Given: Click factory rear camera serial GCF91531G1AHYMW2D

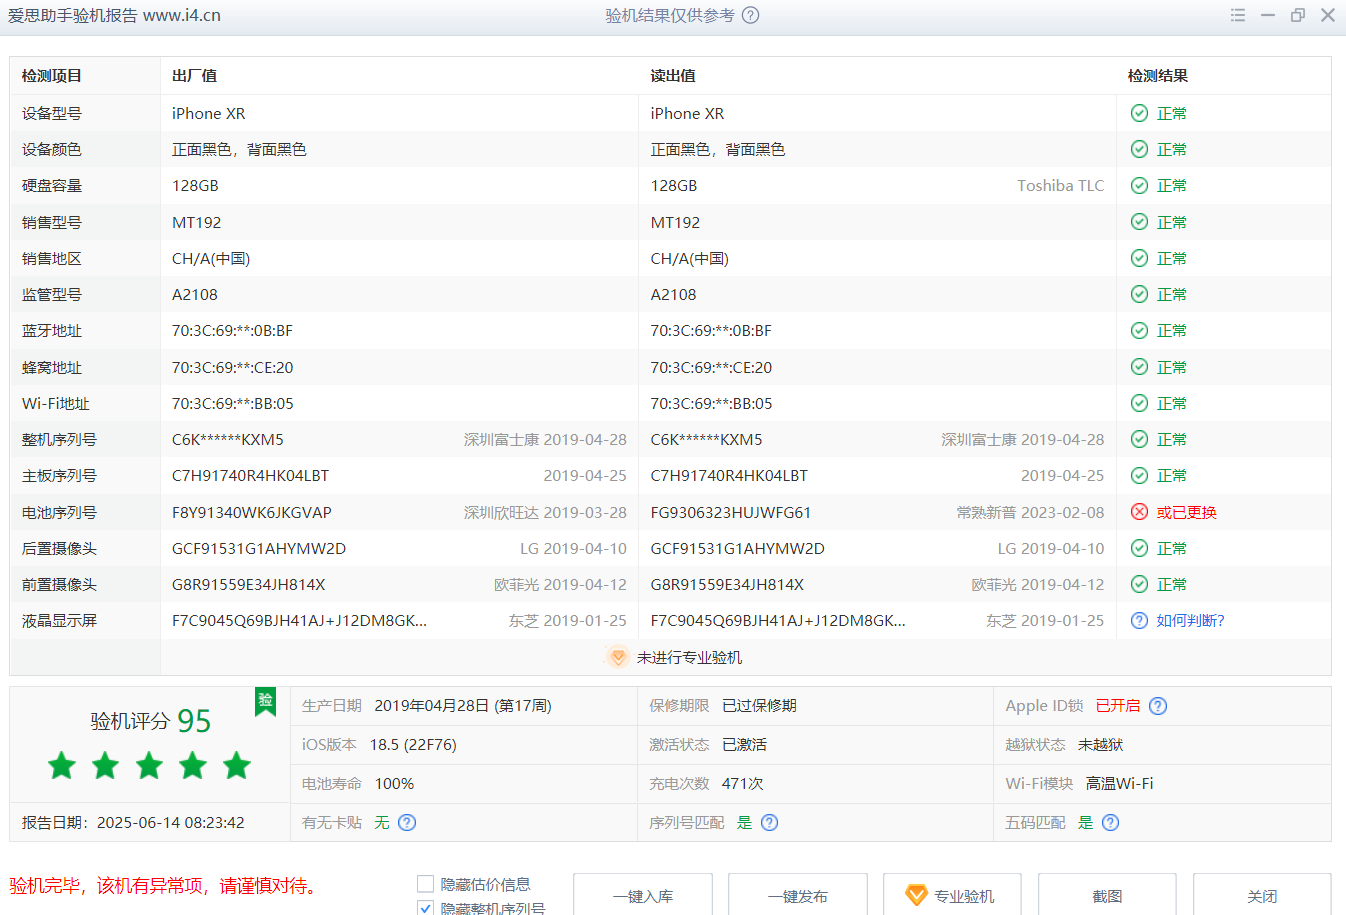Looking at the screenshot, I should click(x=259, y=548).
